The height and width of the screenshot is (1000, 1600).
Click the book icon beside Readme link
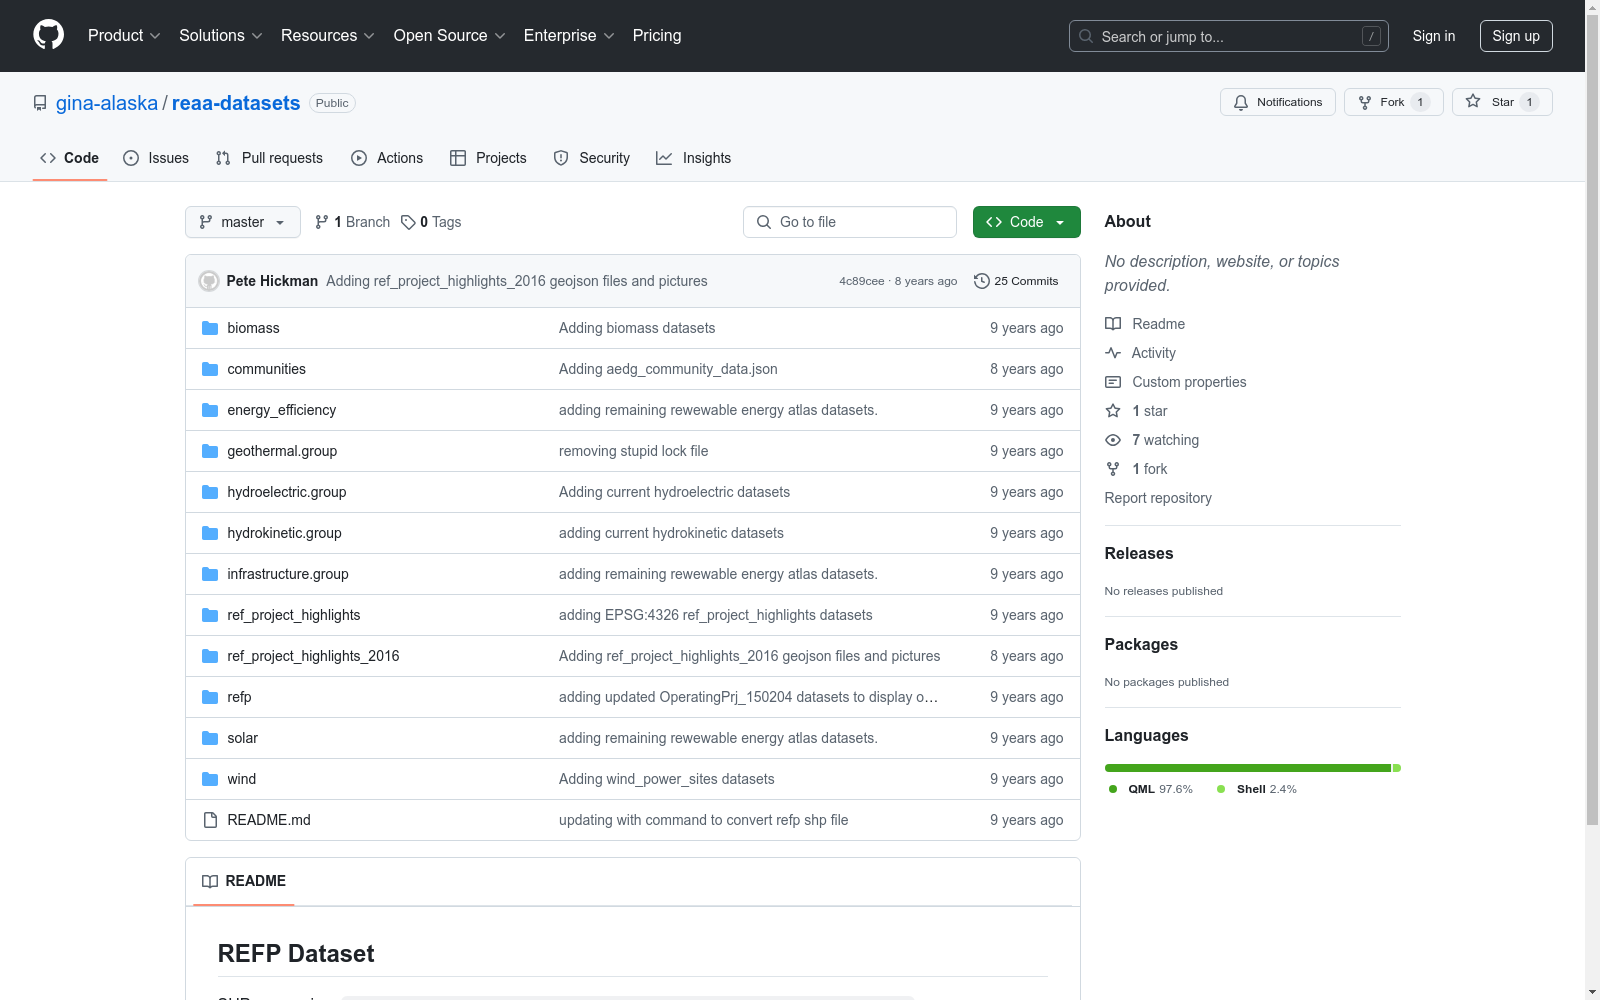(1113, 324)
